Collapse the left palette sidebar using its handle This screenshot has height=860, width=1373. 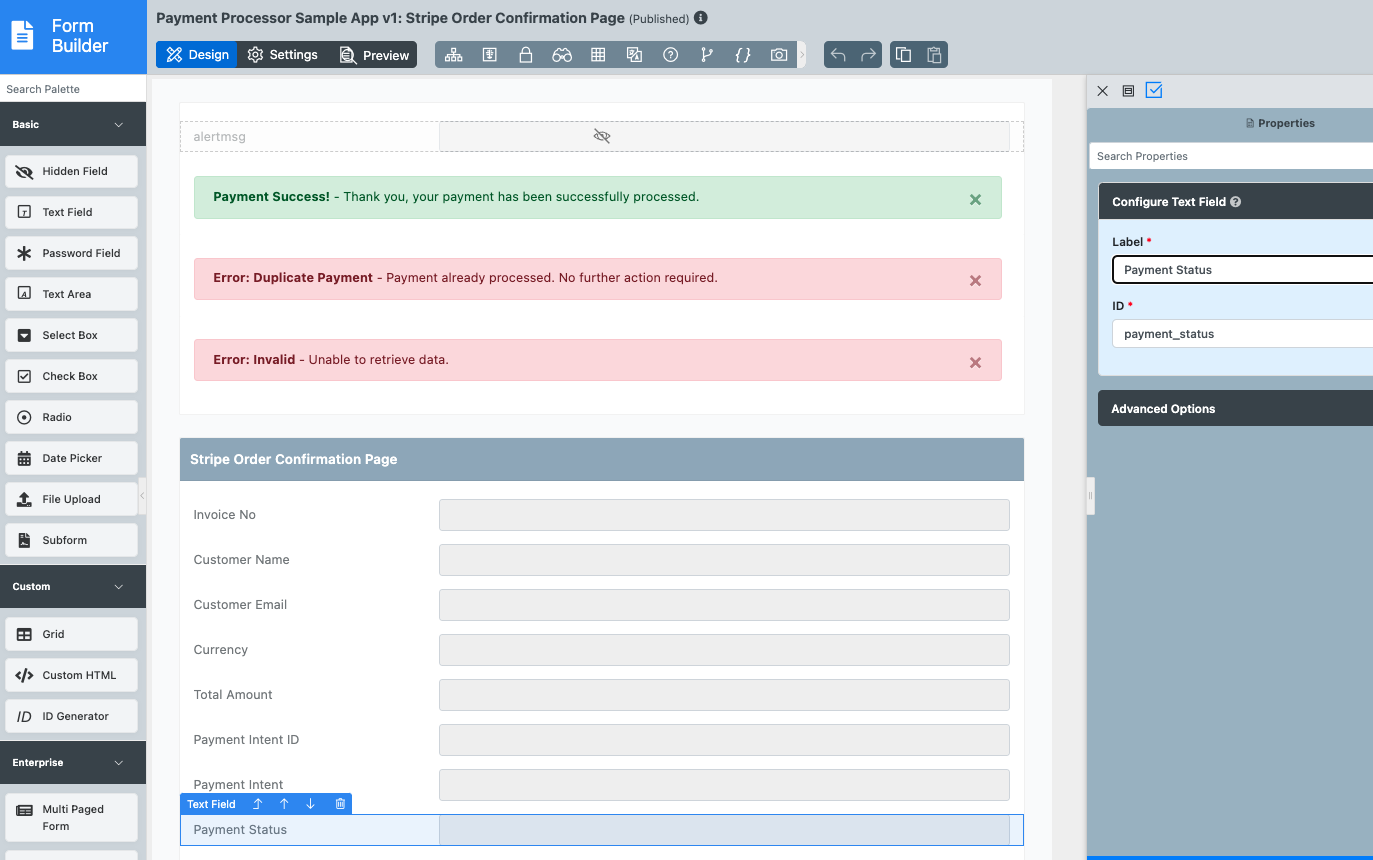(x=142, y=495)
